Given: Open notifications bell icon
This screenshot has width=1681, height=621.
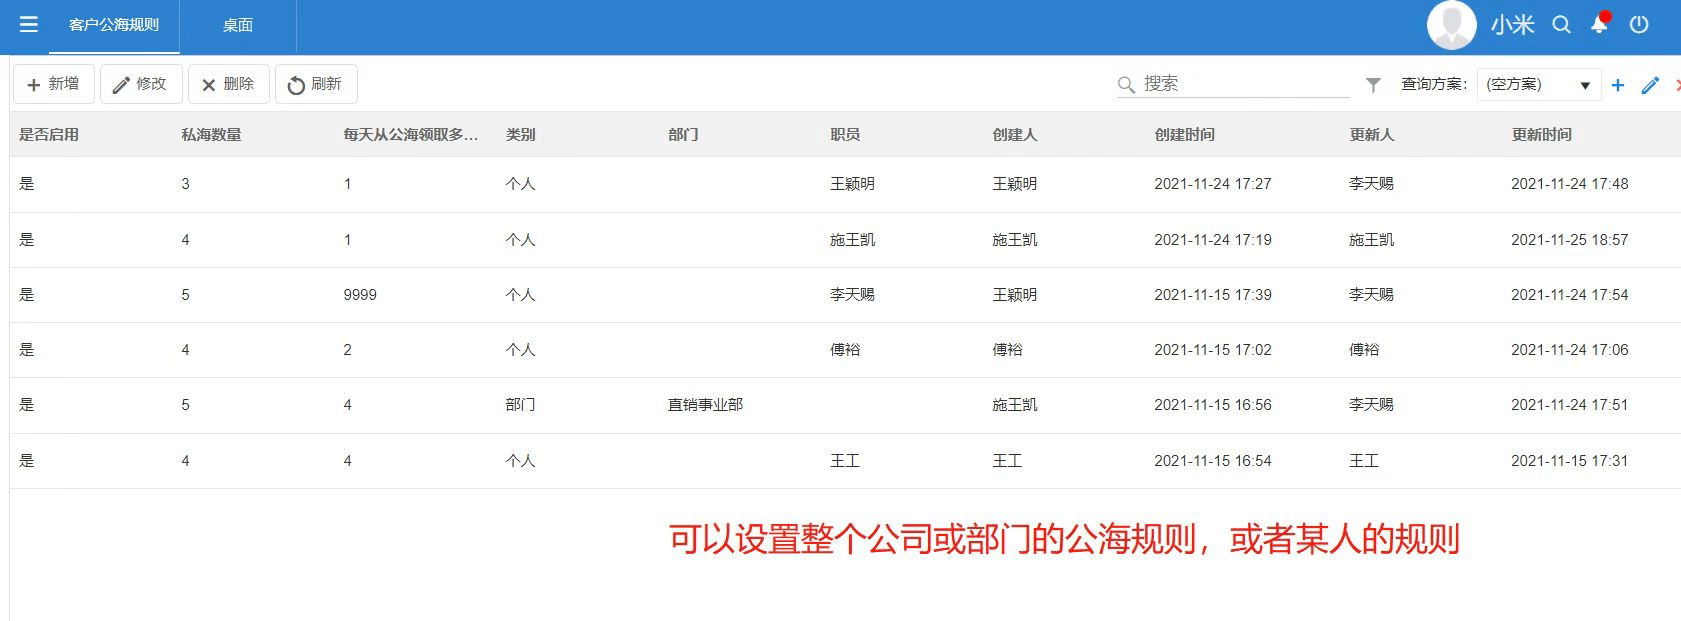Looking at the screenshot, I should tap(1599, 25).
